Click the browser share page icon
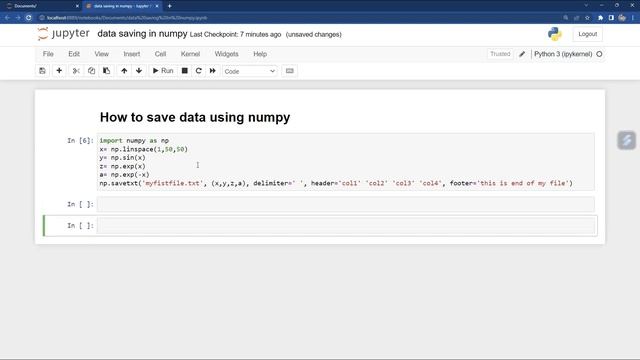This screenshot has width=640, height=360. (x=576, y=18)
